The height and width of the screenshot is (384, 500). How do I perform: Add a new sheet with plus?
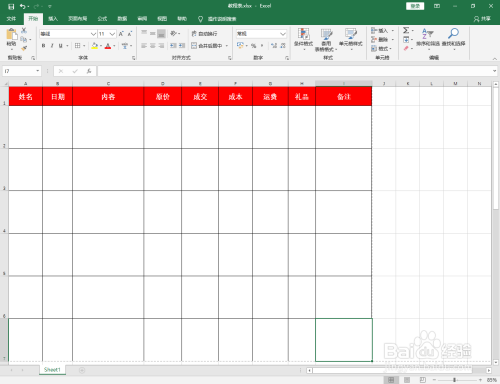[82, 370]
